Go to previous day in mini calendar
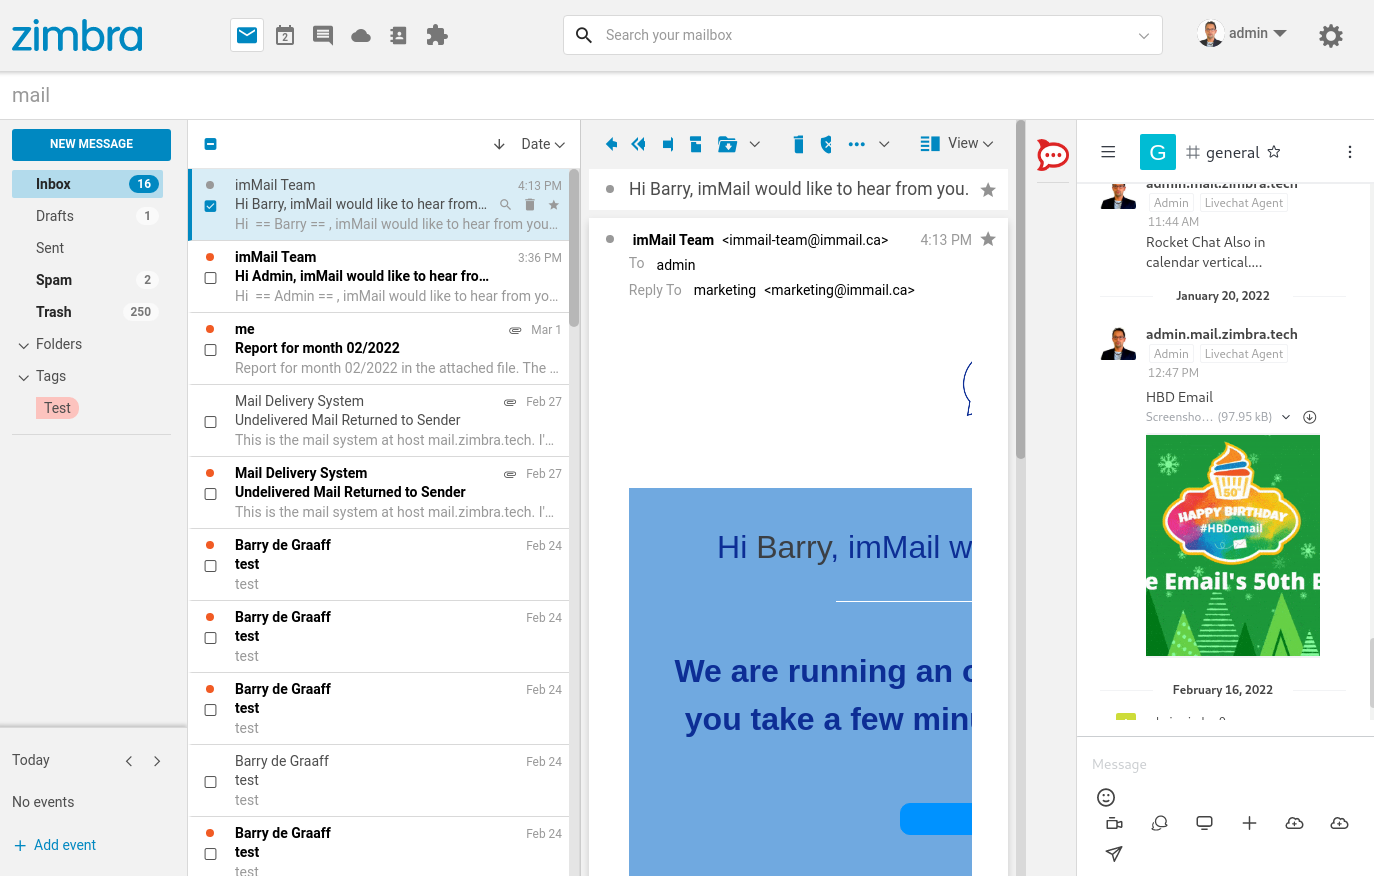The width and height of the screenshot is (1374, 876). point(129,761)
